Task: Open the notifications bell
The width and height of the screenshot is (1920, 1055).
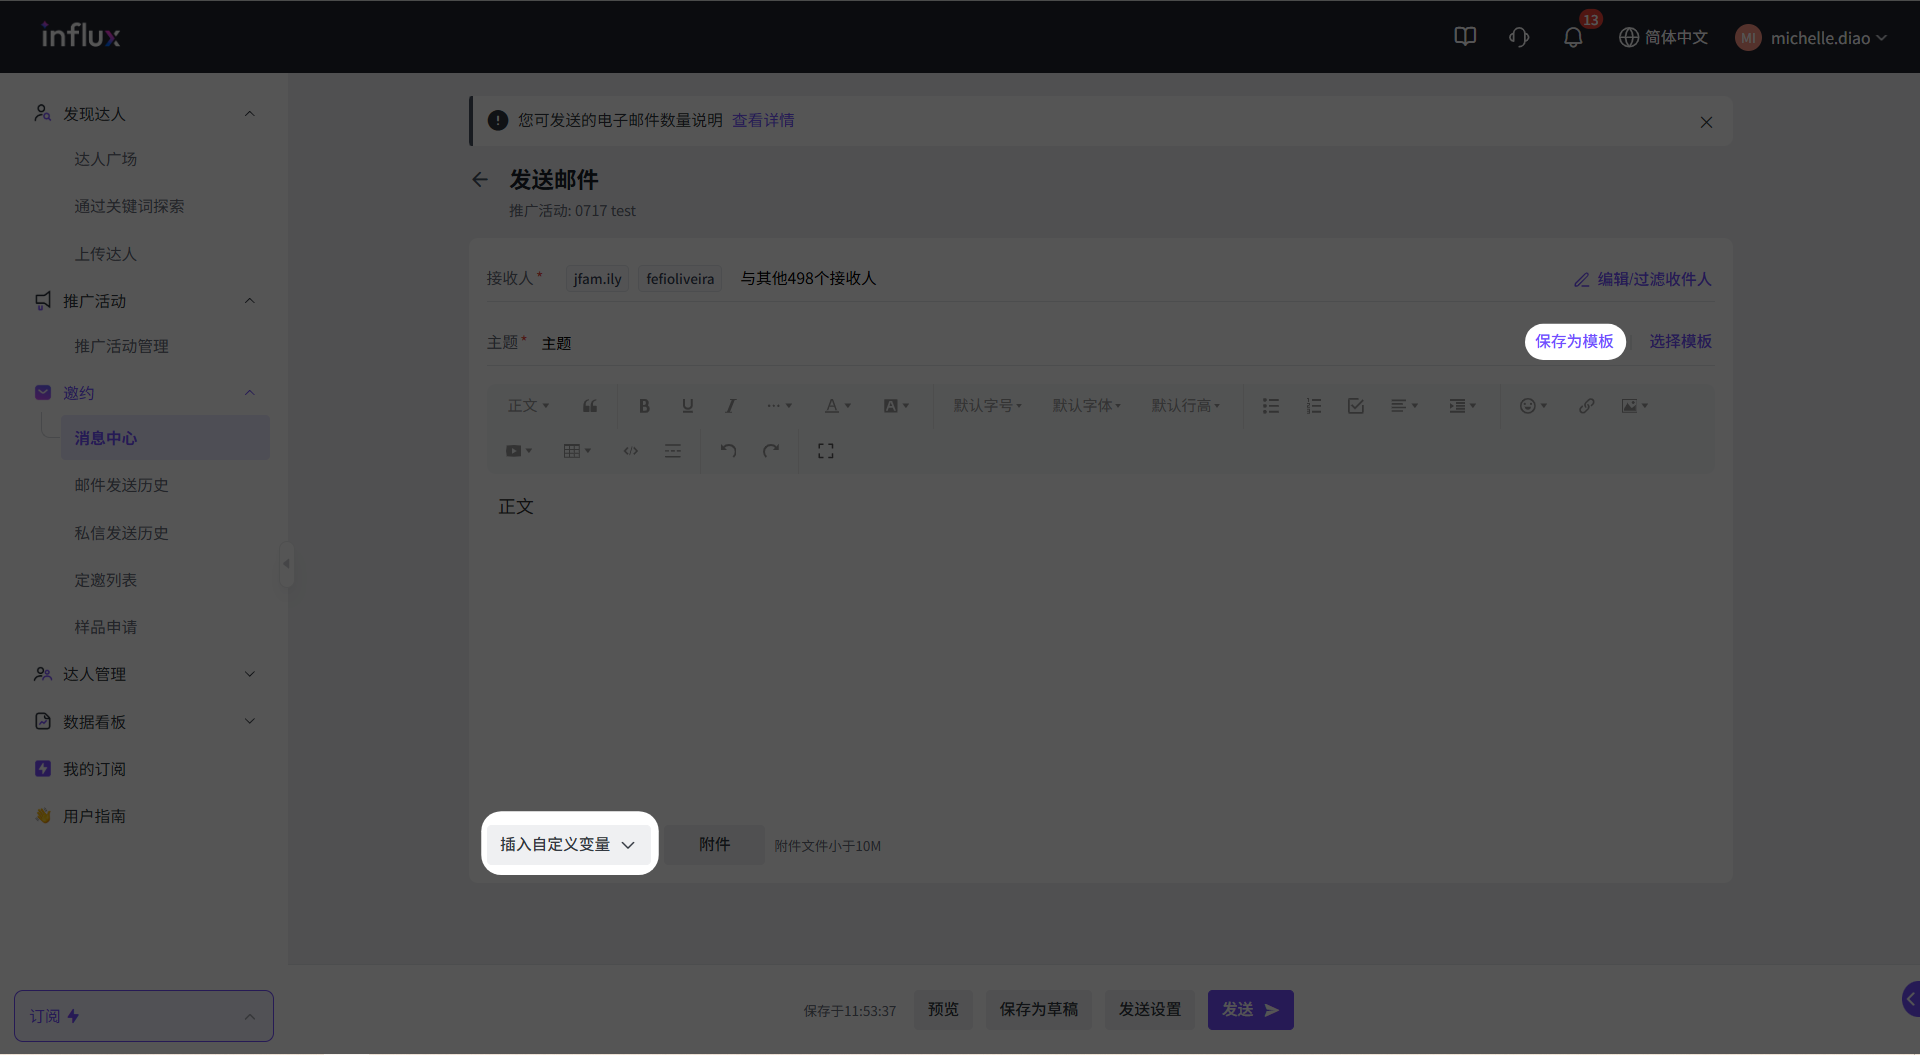Action: pos(1572,38)
